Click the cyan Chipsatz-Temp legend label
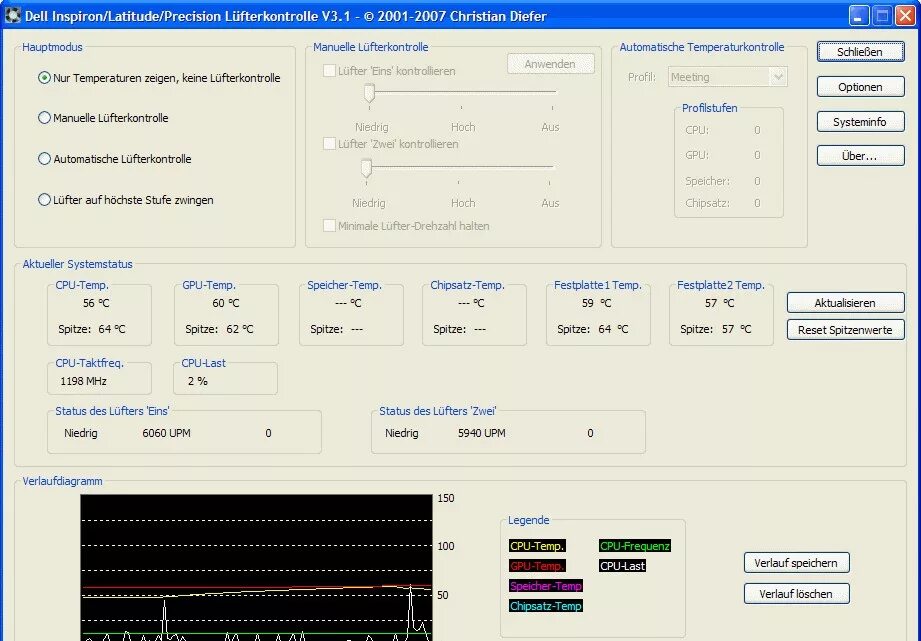This screenshot has height=641, width=921. click(546, 606)
